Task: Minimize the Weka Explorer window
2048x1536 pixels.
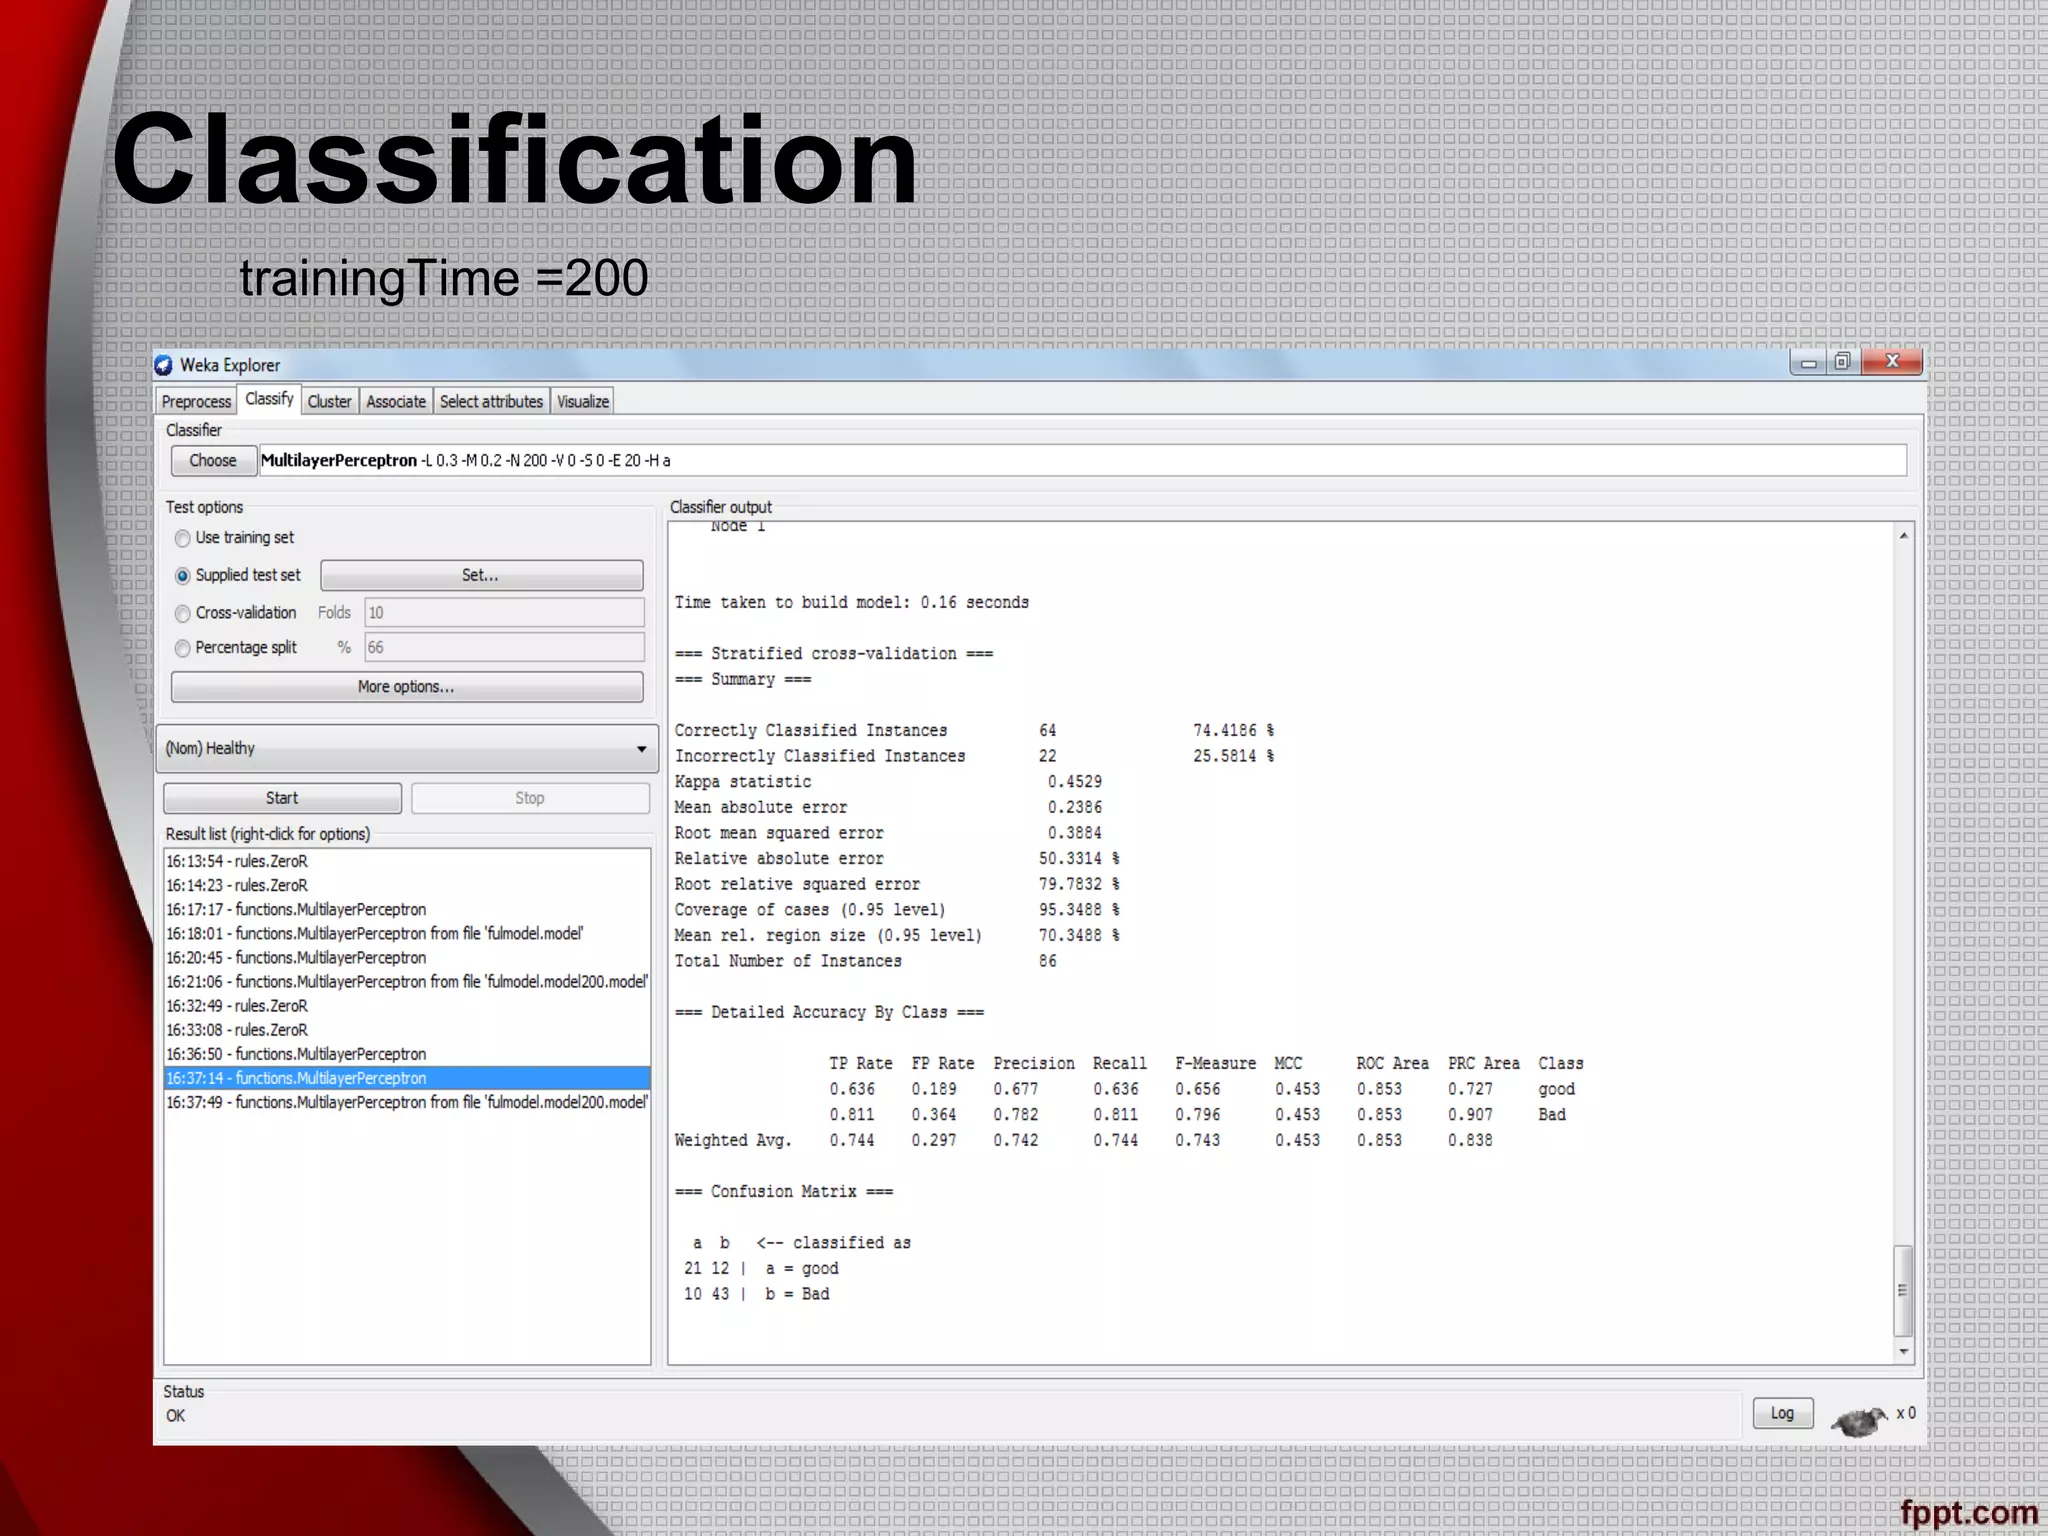Action: tap(1808, 363)
